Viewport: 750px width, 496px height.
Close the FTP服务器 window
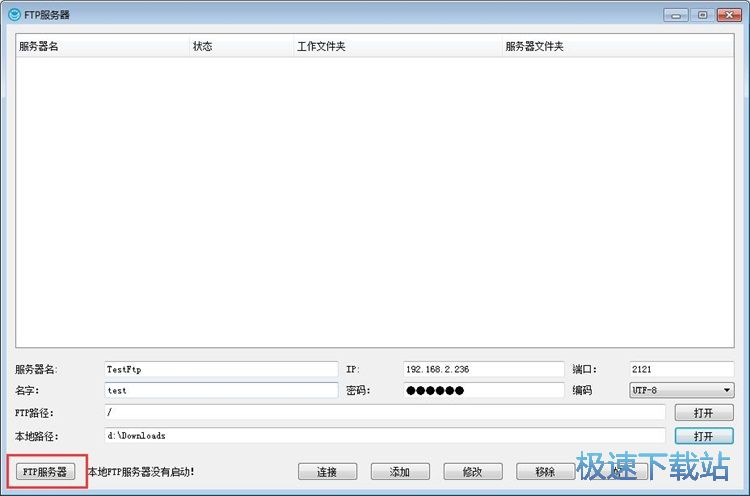click(729, 15)
